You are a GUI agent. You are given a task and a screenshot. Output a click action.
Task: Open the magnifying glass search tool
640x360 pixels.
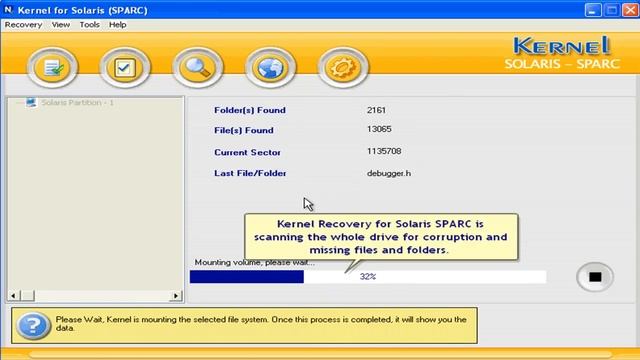tap(198, 68)
